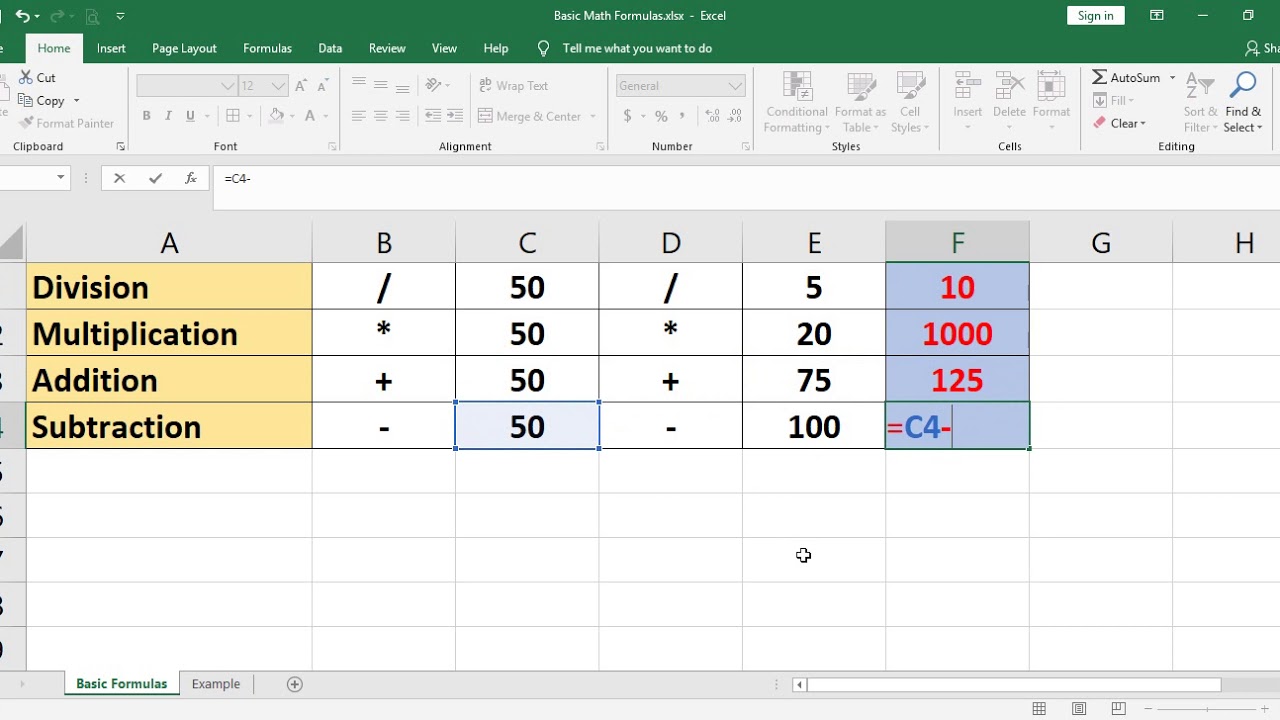Click the Format cells button
Viewport: 1280px width, 720px height.
[1051, 102]
